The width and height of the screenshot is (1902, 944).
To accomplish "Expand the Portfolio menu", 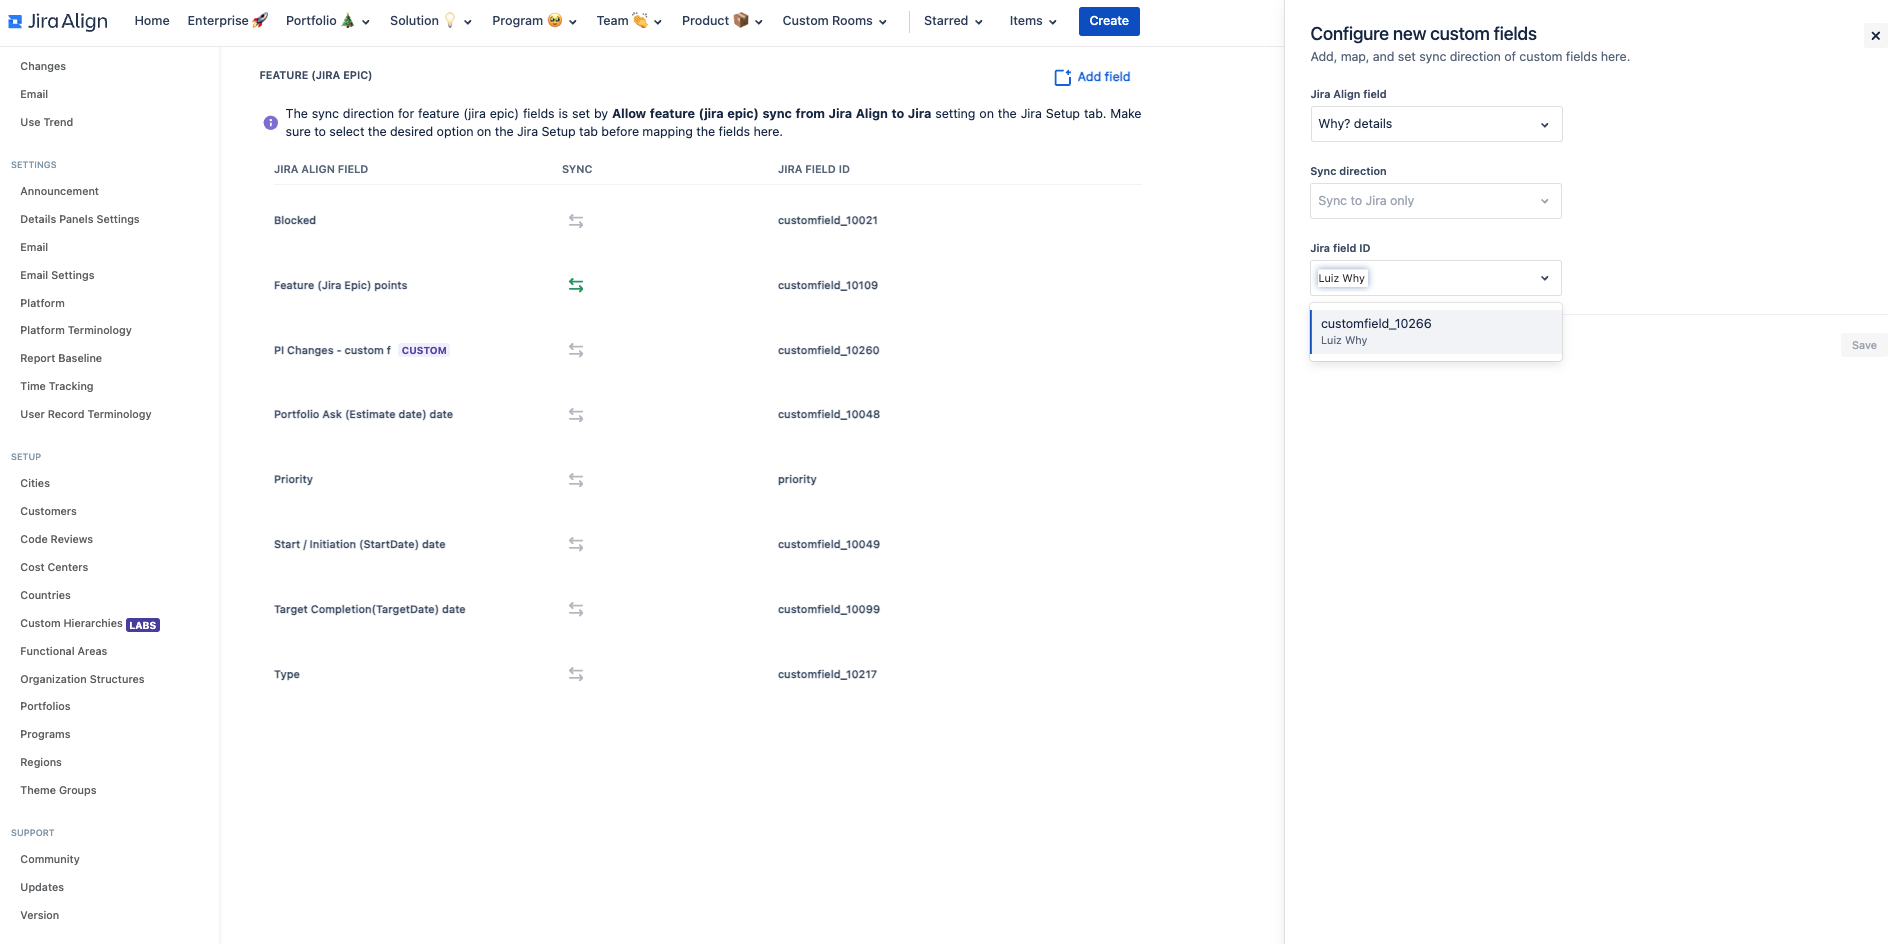I will click(328, 21).
